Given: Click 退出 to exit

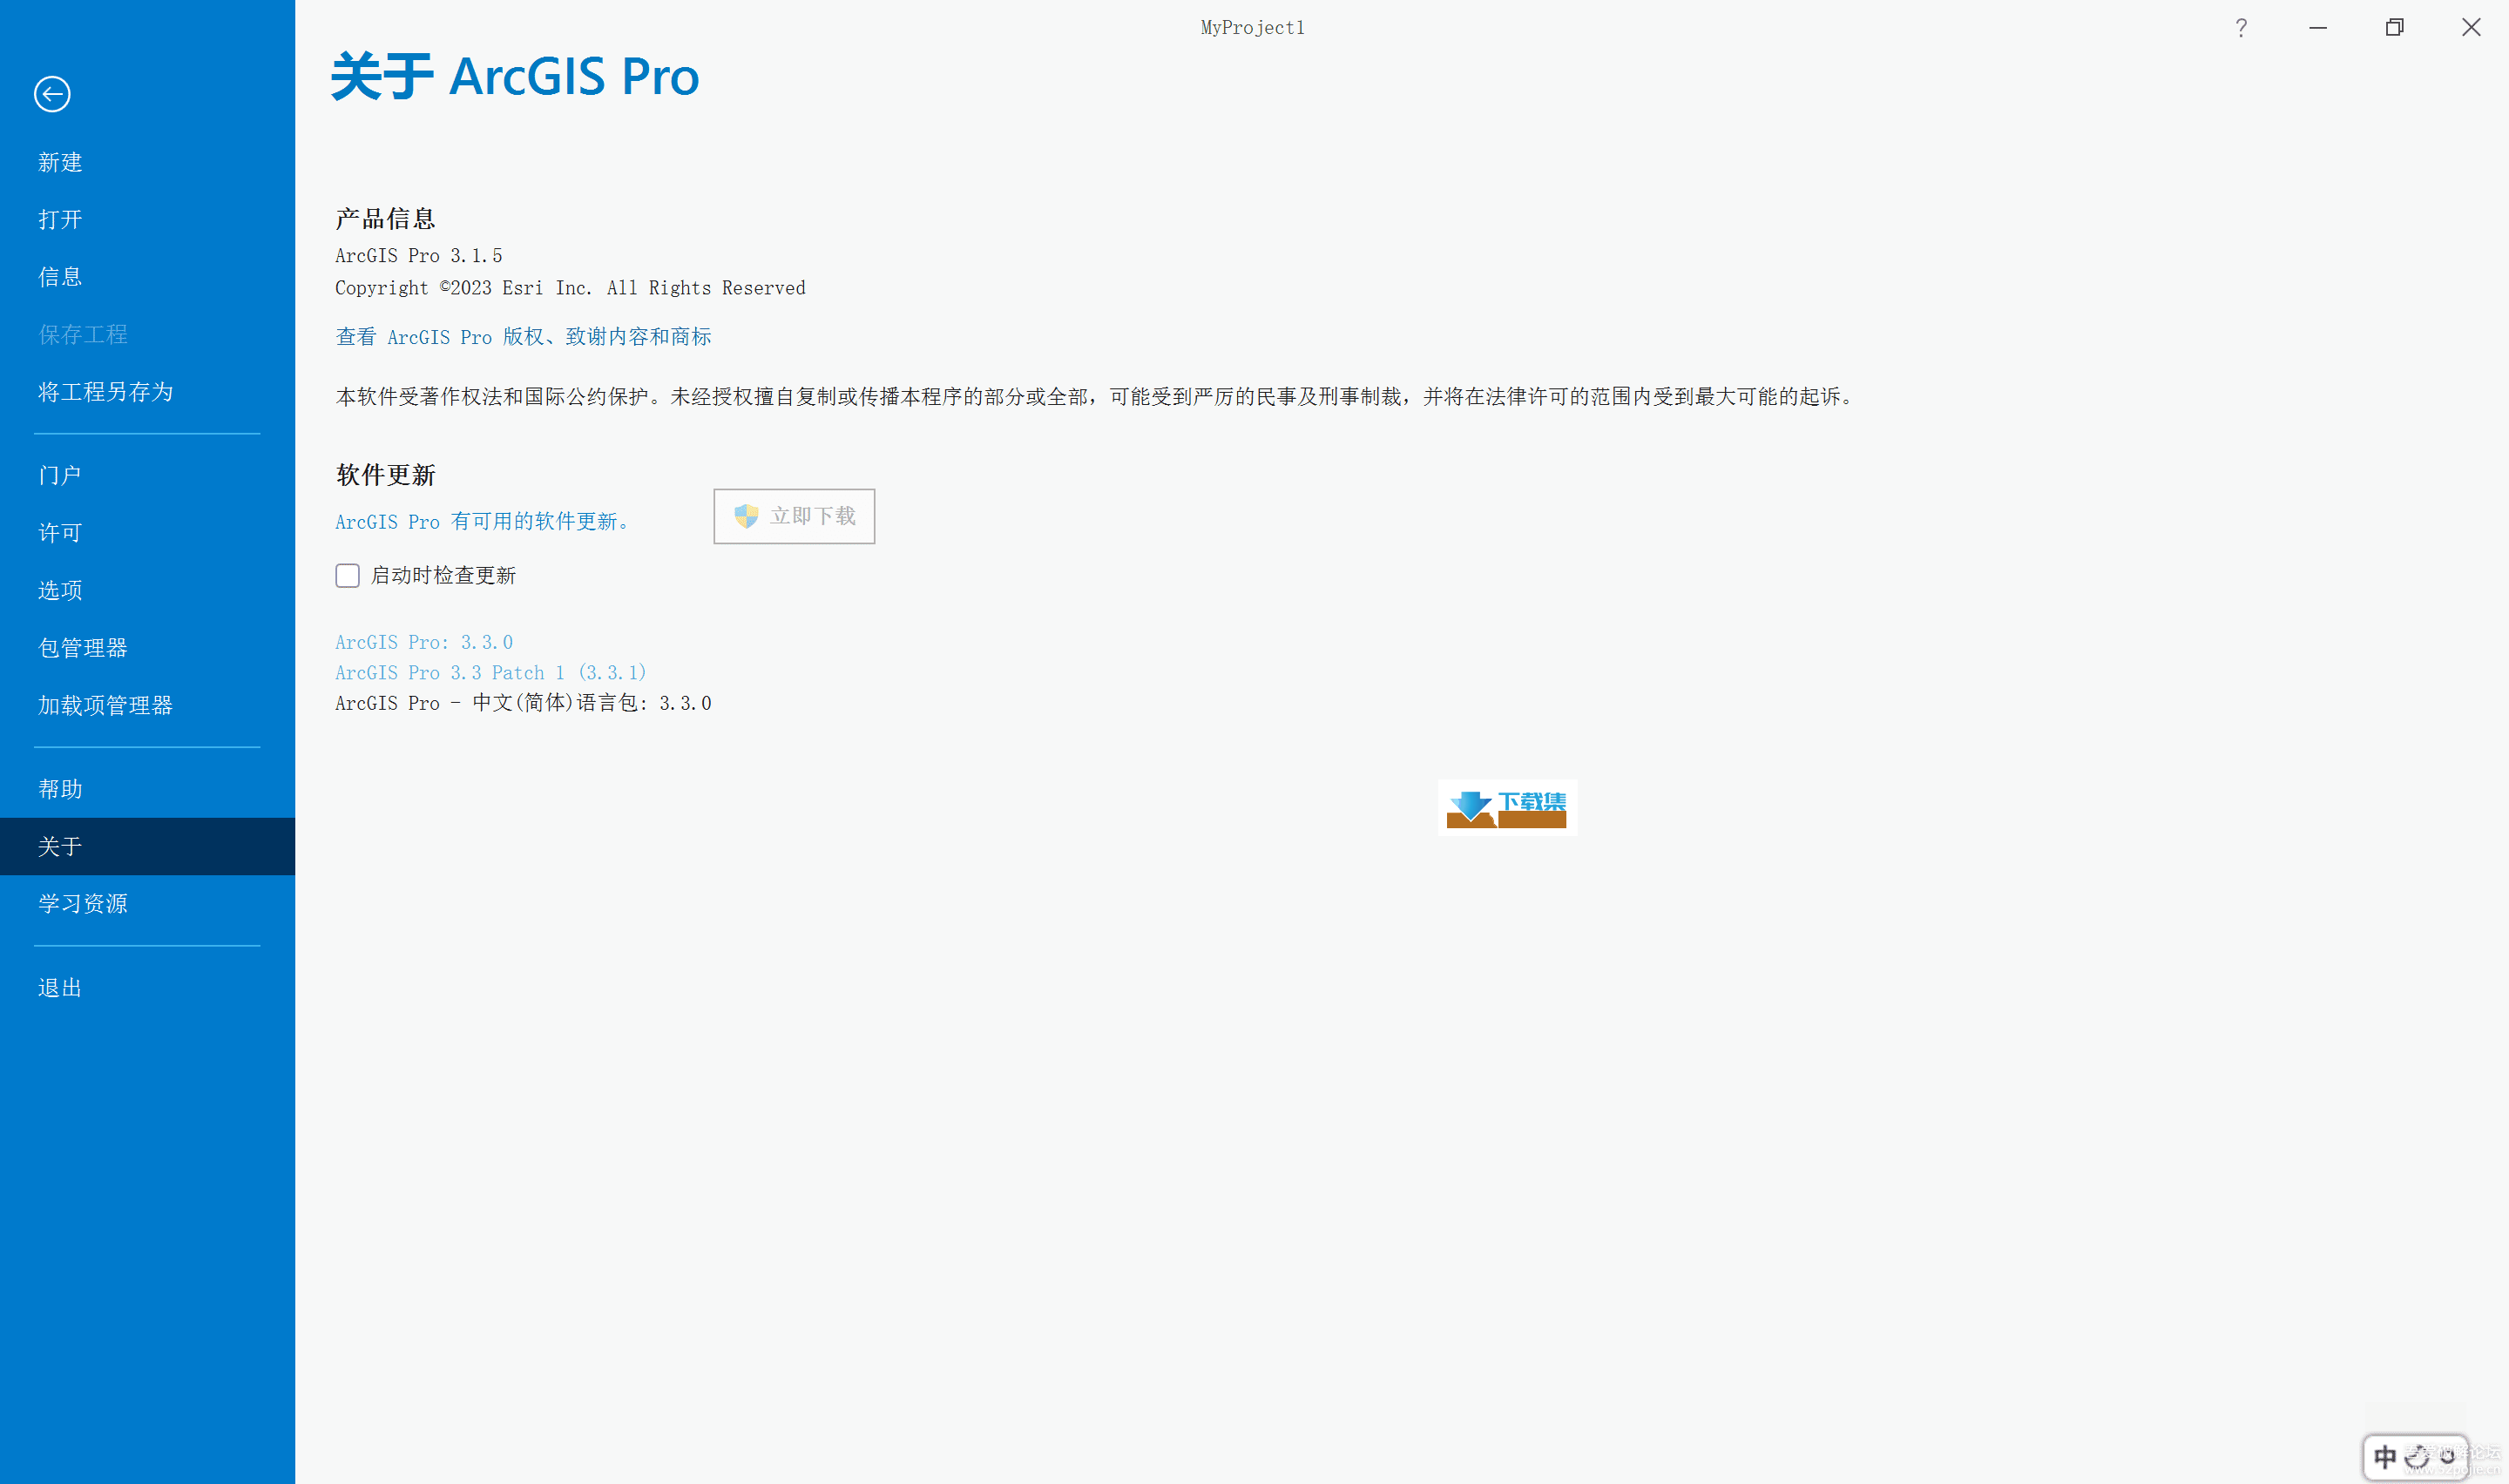Looking at the screenshot, I should point(147,988).
